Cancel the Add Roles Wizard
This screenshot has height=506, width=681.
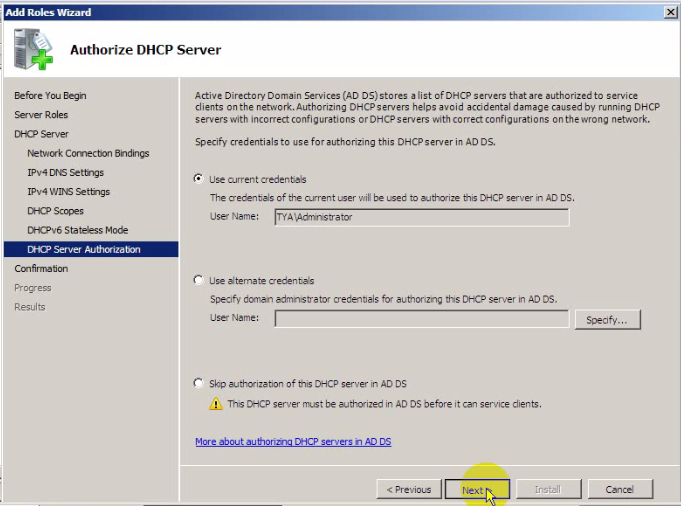[x=620, y=489]
